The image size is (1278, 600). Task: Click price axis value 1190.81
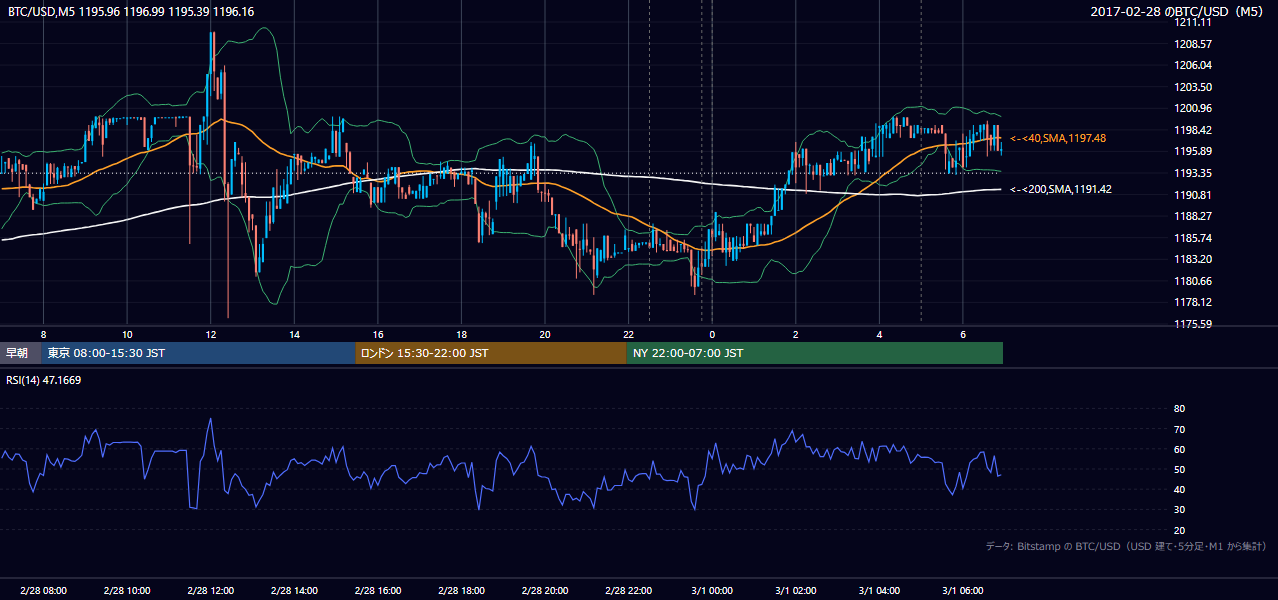click(x=1193, y=195)
